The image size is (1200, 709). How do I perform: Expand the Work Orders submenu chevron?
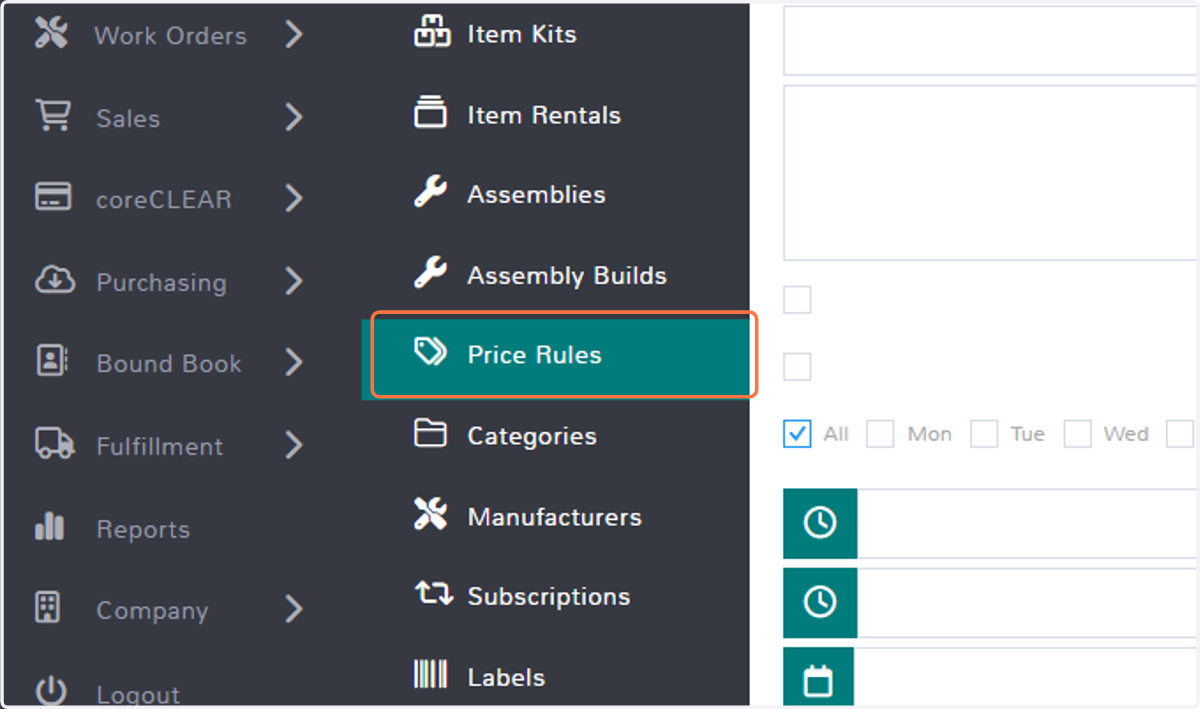point(293,35)
